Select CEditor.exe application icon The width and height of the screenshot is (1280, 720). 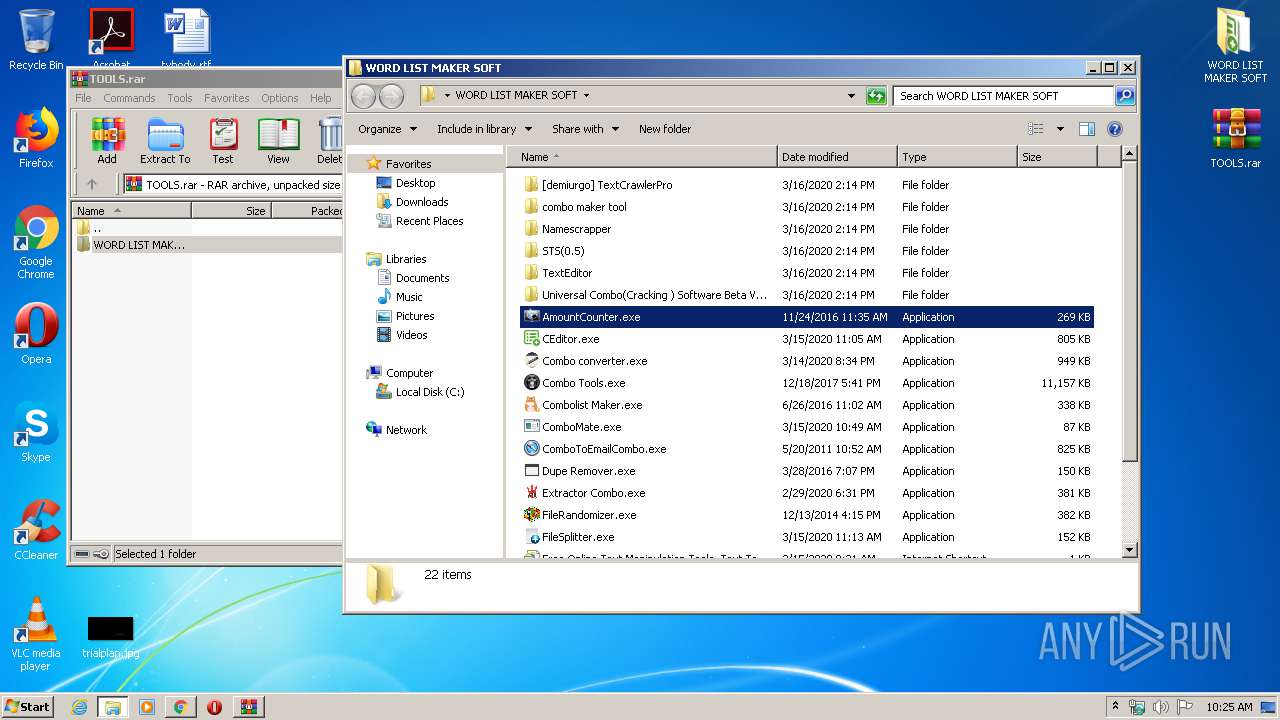532,339
